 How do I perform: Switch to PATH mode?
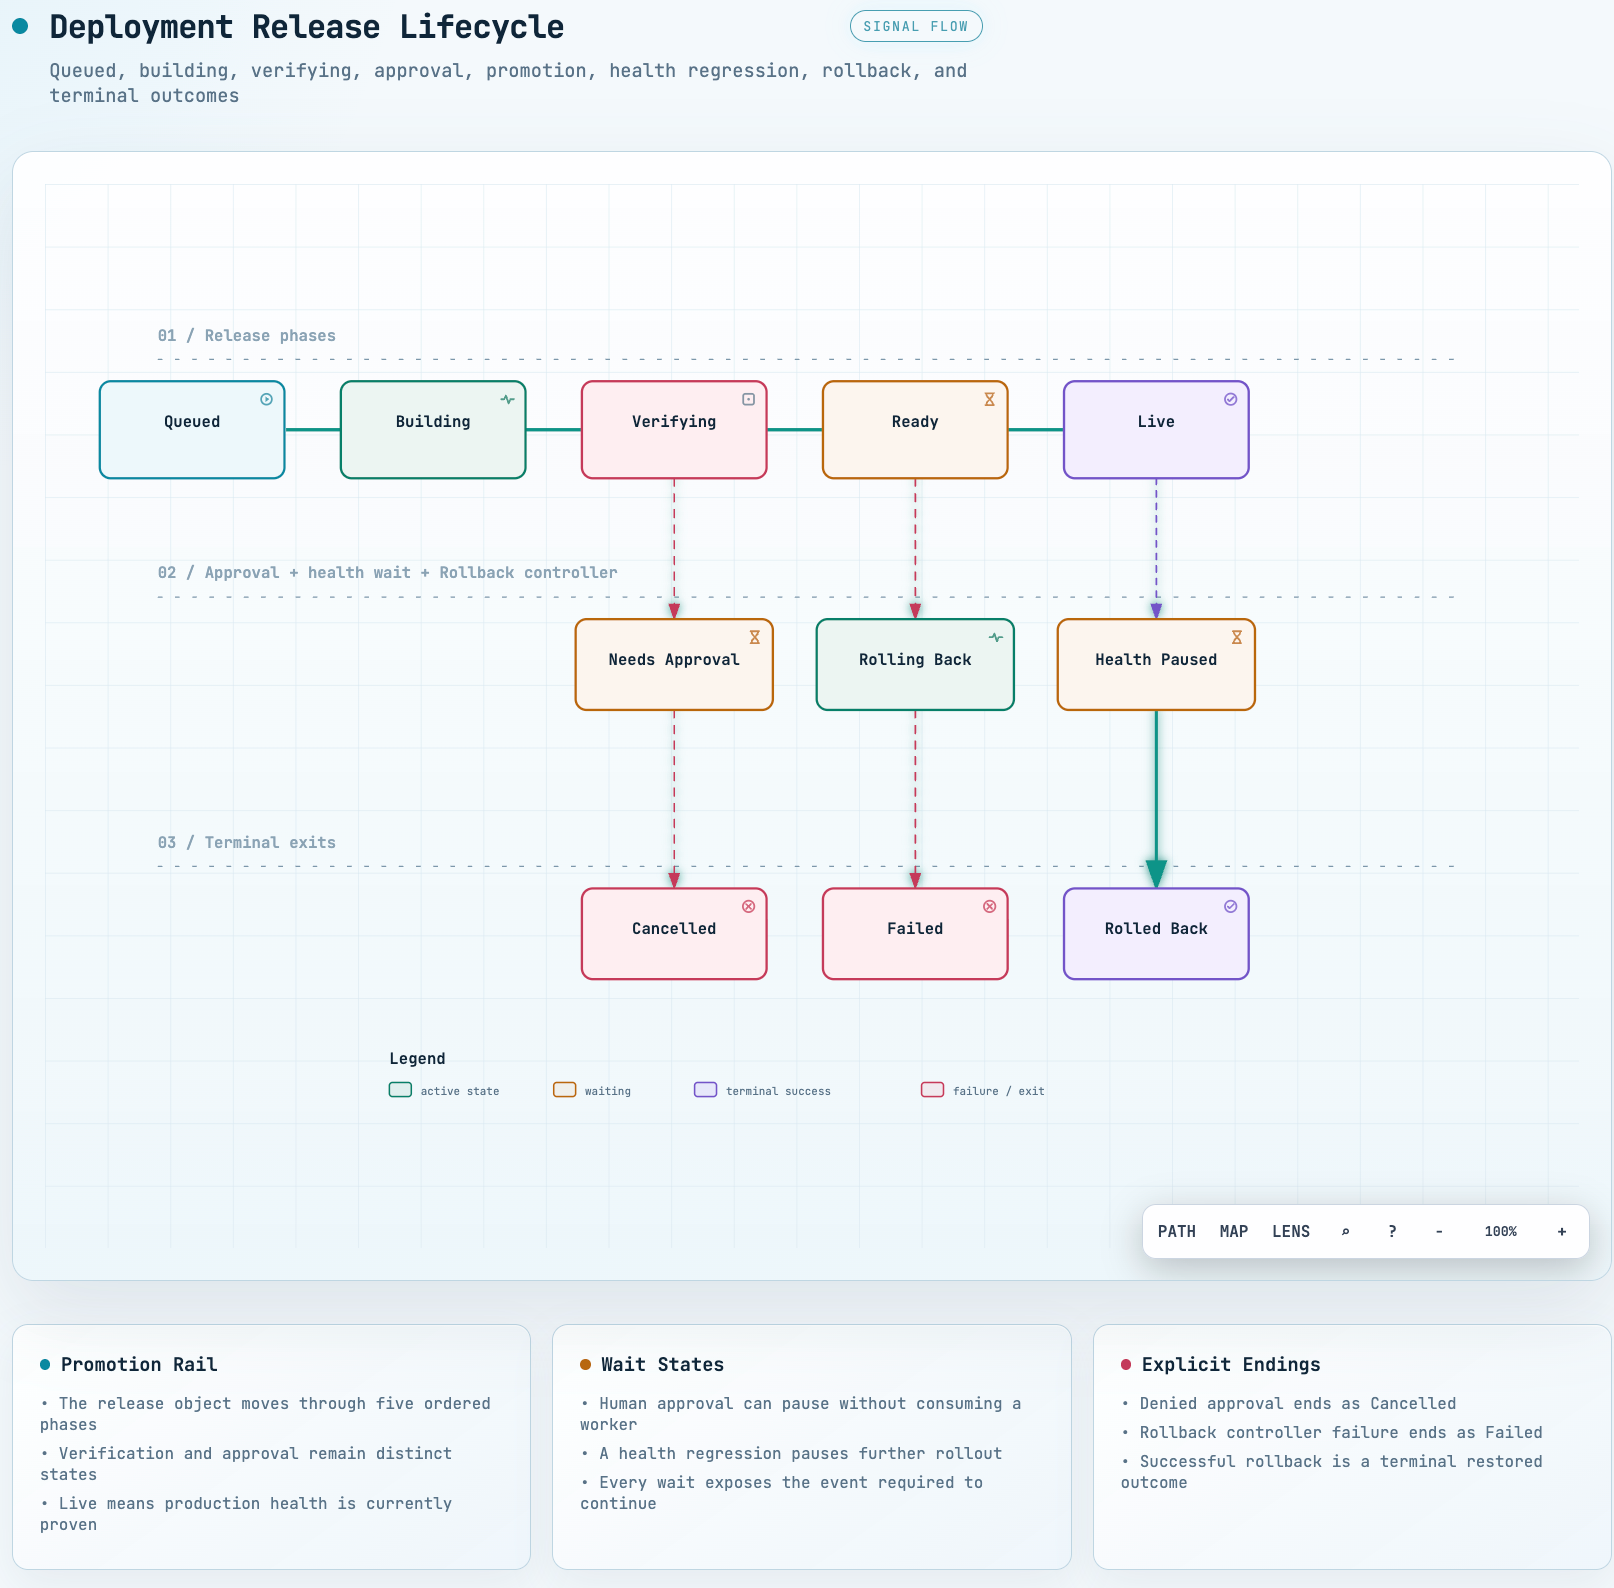pyautogui.click(x=1177, y=1231)
